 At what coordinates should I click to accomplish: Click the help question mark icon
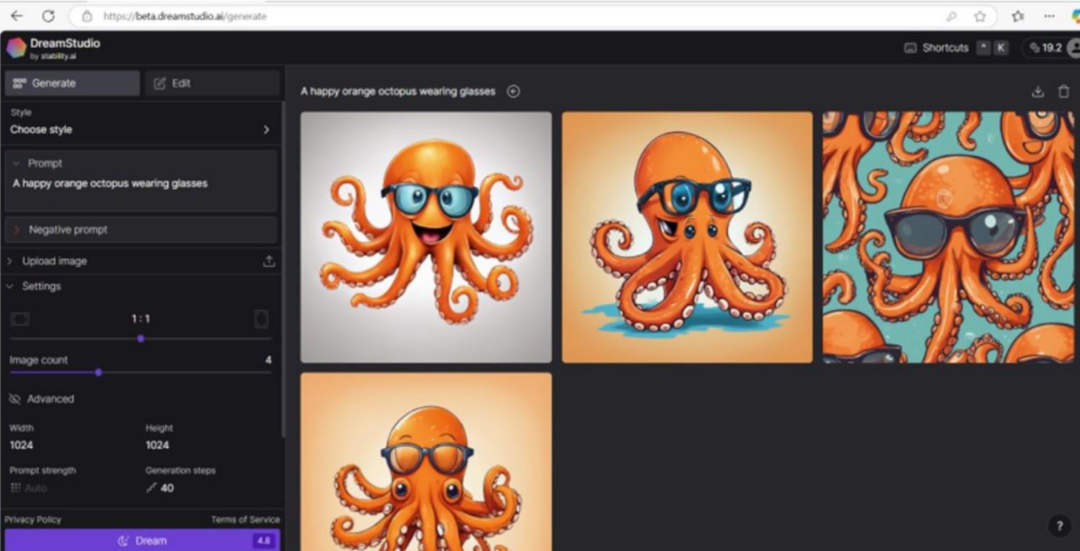[1059, 526]
